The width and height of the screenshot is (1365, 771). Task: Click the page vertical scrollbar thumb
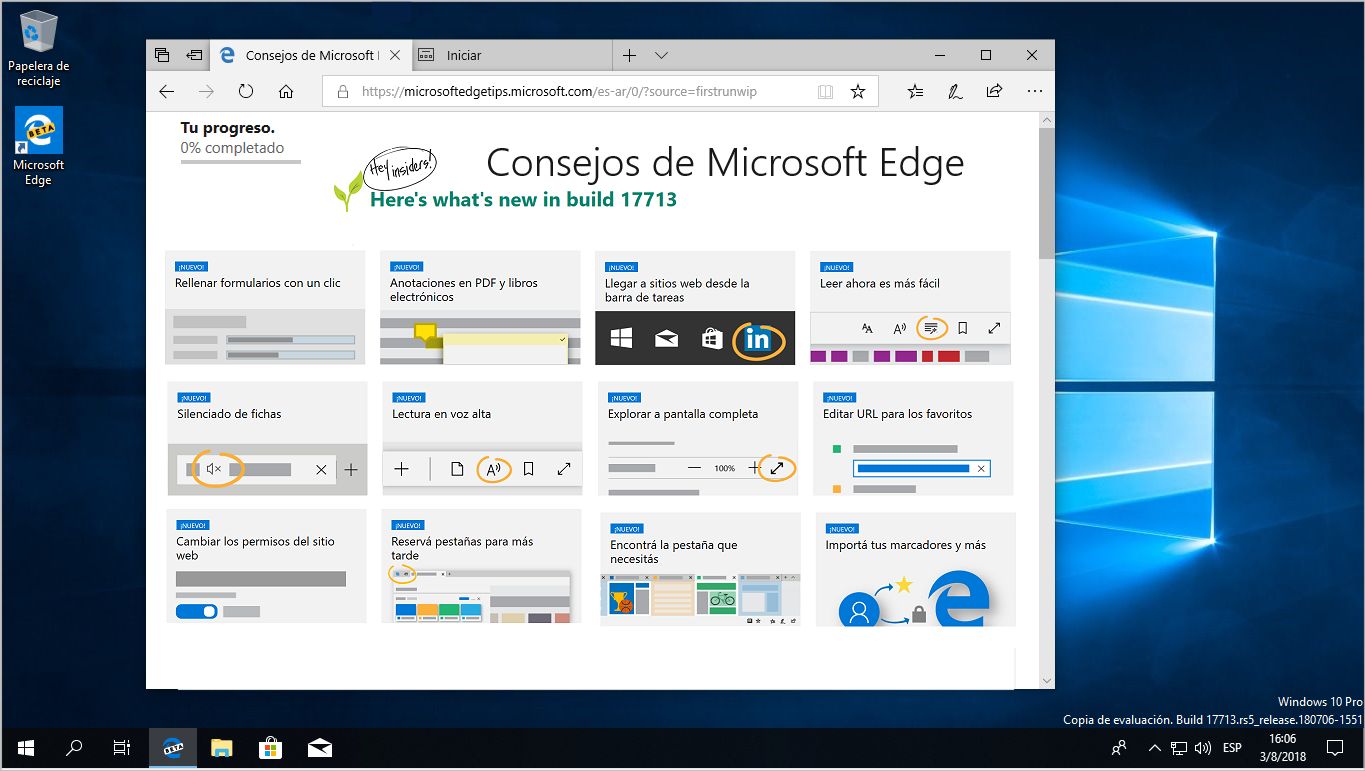point(1047,193)
